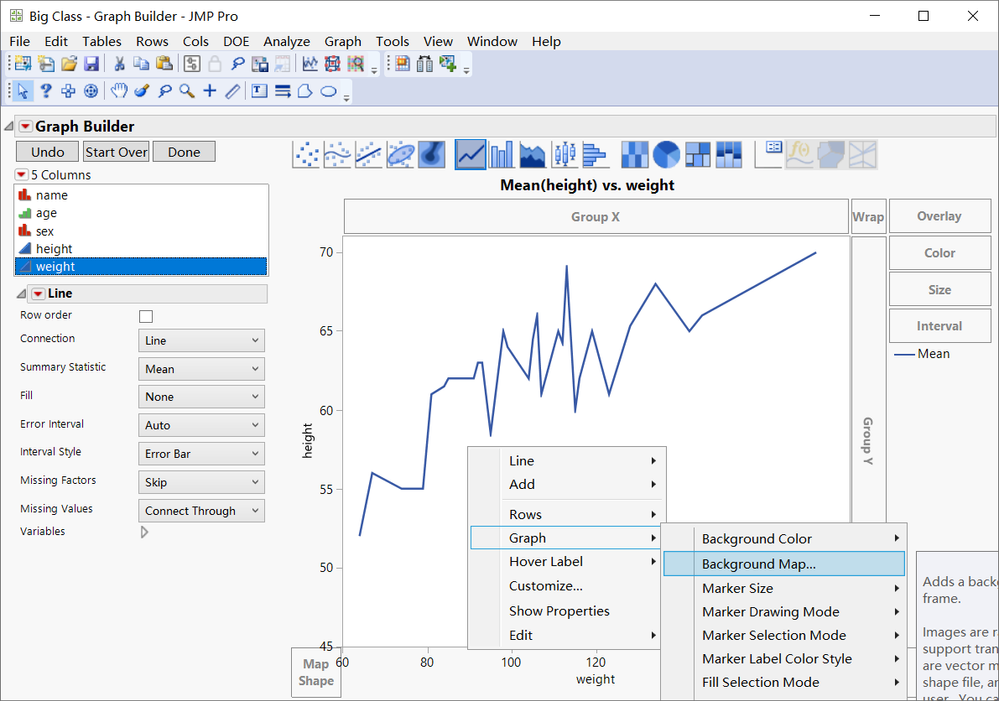Enable the Row order checkbox
The height and width of the screenshot is (701, 999).
(x=146, y=316)
